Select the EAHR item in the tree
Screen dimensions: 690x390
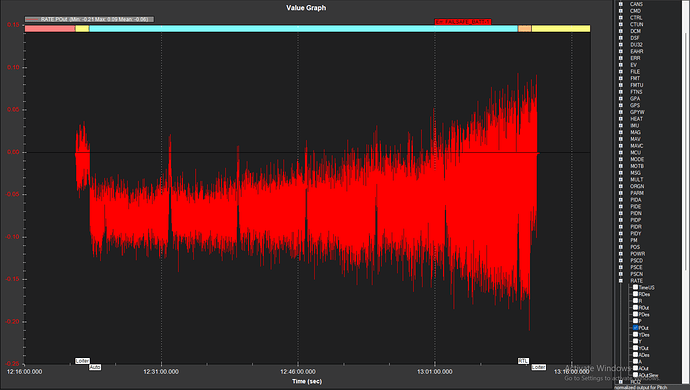point(636,52)
